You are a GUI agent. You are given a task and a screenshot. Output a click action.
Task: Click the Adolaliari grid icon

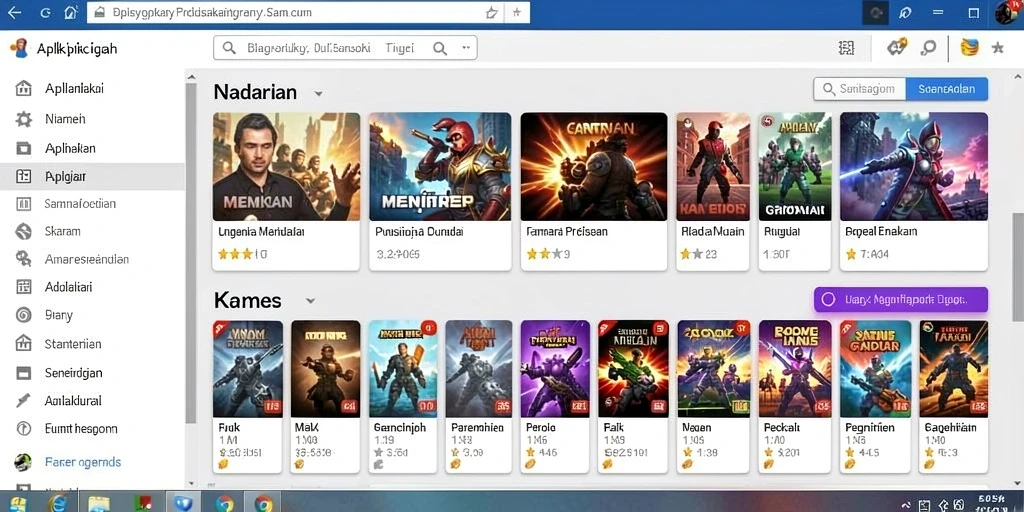(24, 287)
